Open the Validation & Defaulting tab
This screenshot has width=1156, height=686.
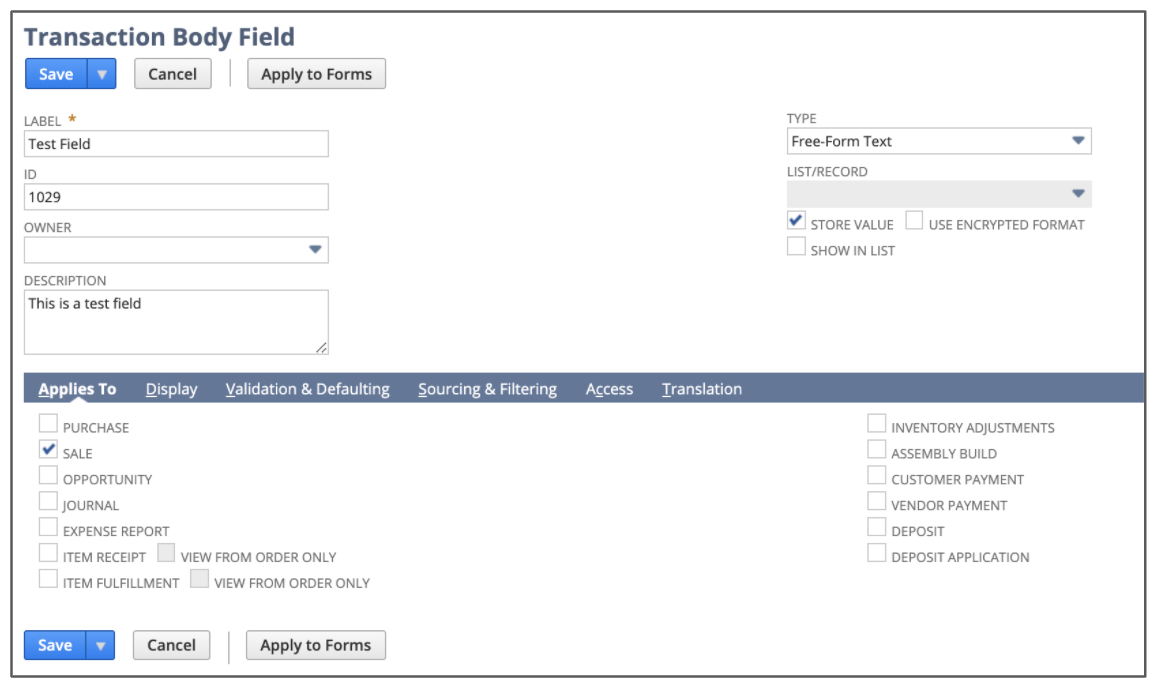[x=307, y=389]
